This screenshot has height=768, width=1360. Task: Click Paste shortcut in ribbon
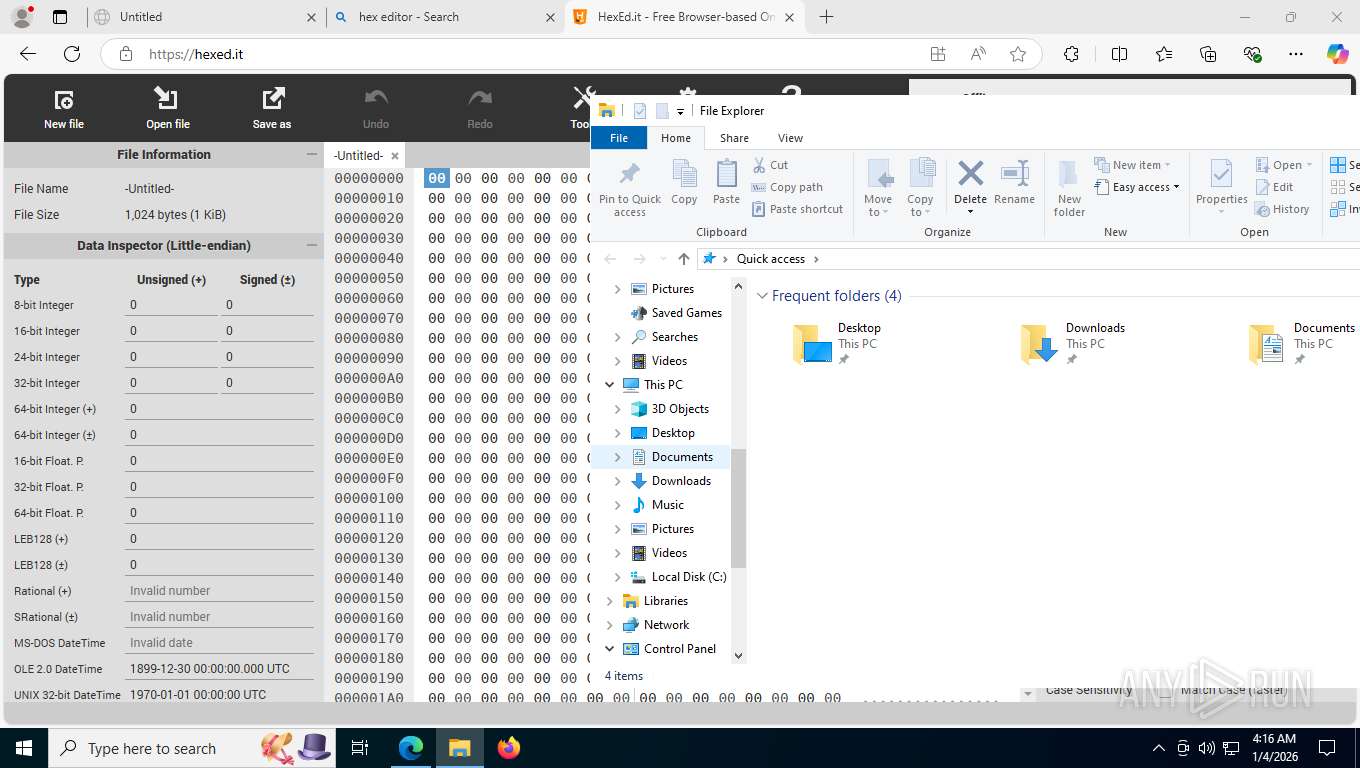(796, 209)
